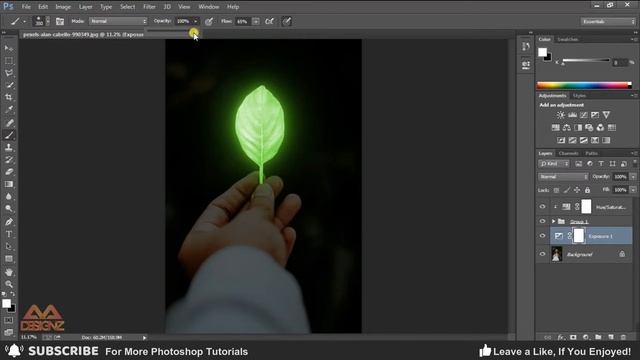This screenshot has height=360, width=640.
Task: Open the brush Mode dropdown
Action: (x=118, y=21)
